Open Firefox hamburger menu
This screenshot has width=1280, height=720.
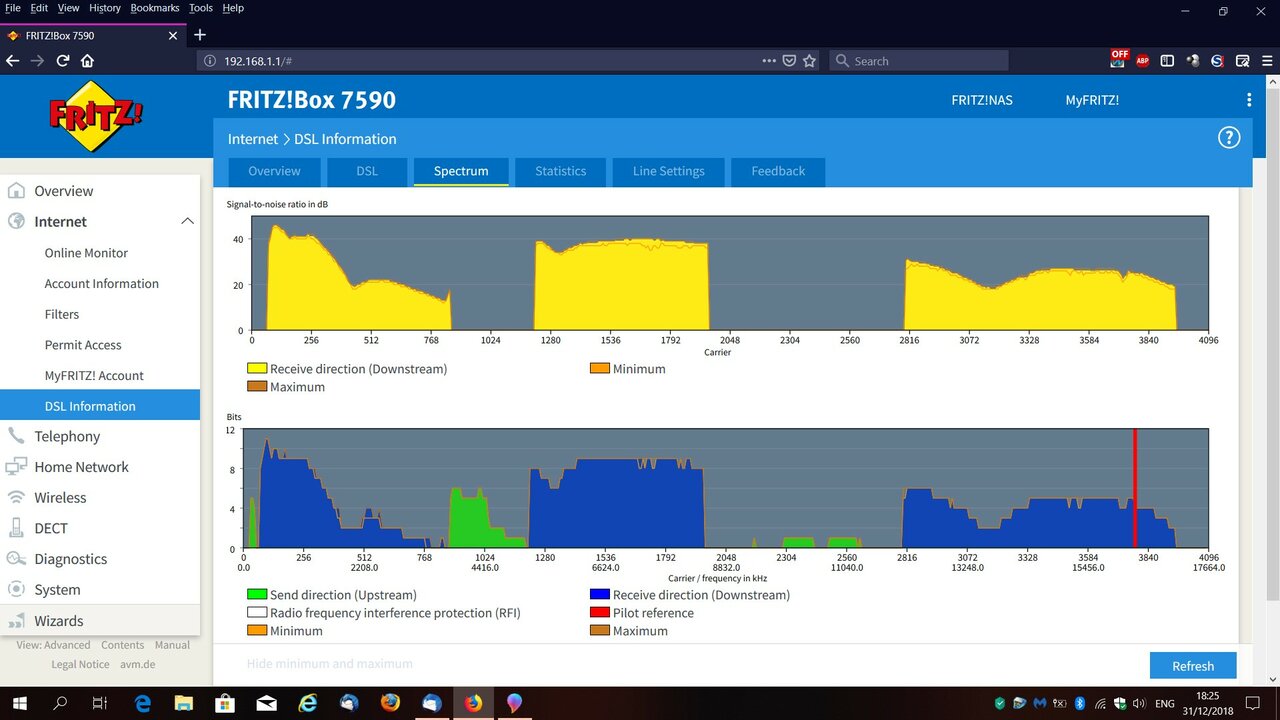coord(1267,61)
